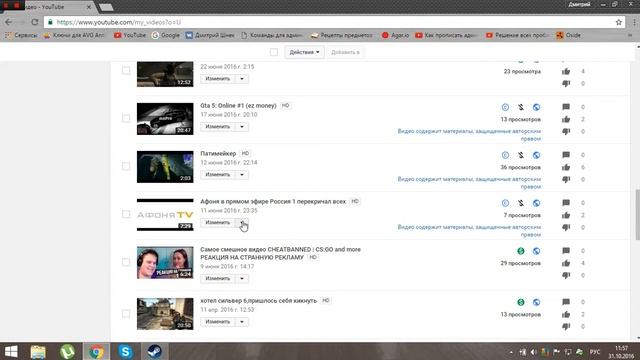
Task: Open the YouTube bookmark in bookmarks bar
Action: (x=130, y=35)
